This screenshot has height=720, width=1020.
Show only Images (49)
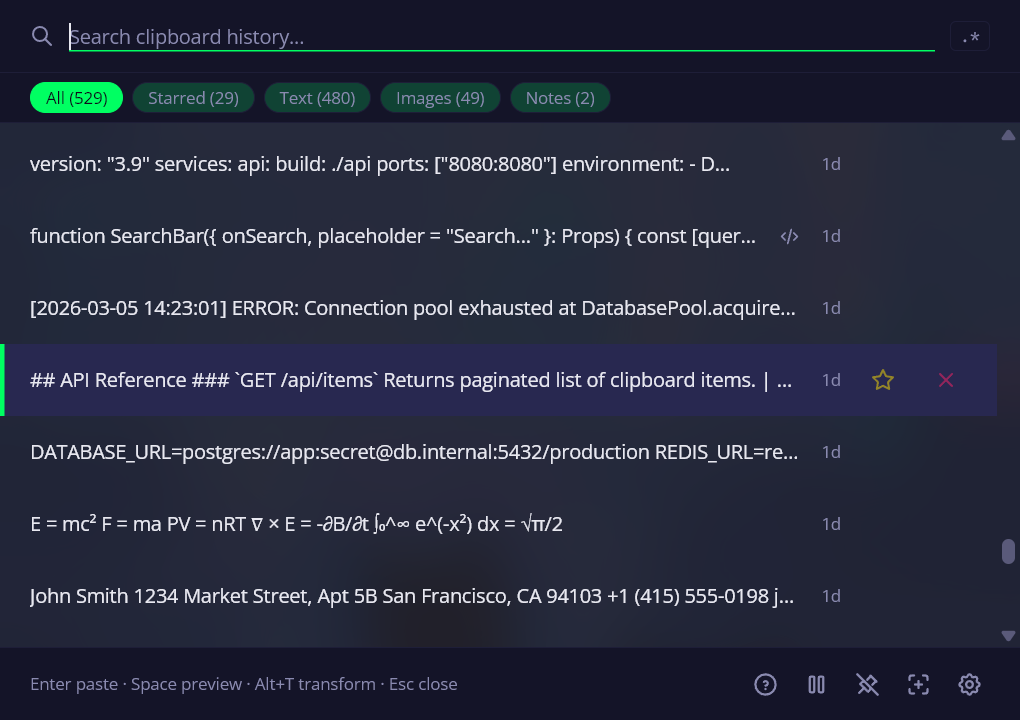[440, 98]
